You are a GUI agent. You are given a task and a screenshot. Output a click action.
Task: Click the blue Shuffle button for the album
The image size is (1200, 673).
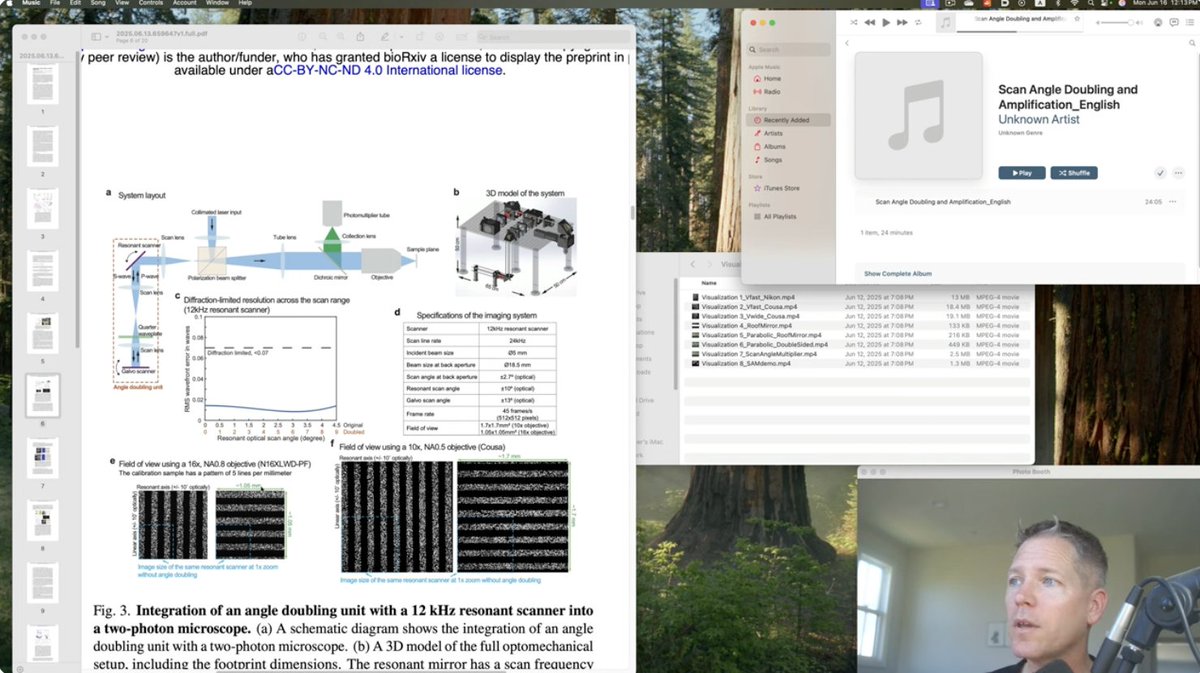click(x=1074, y=173)
